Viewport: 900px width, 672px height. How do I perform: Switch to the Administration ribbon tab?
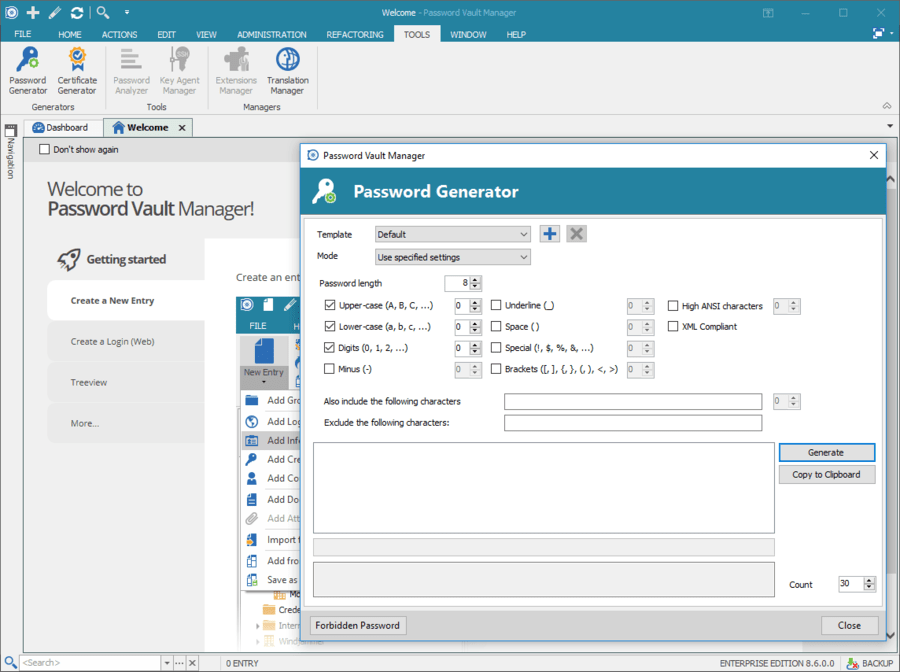(x=272, y=33)
